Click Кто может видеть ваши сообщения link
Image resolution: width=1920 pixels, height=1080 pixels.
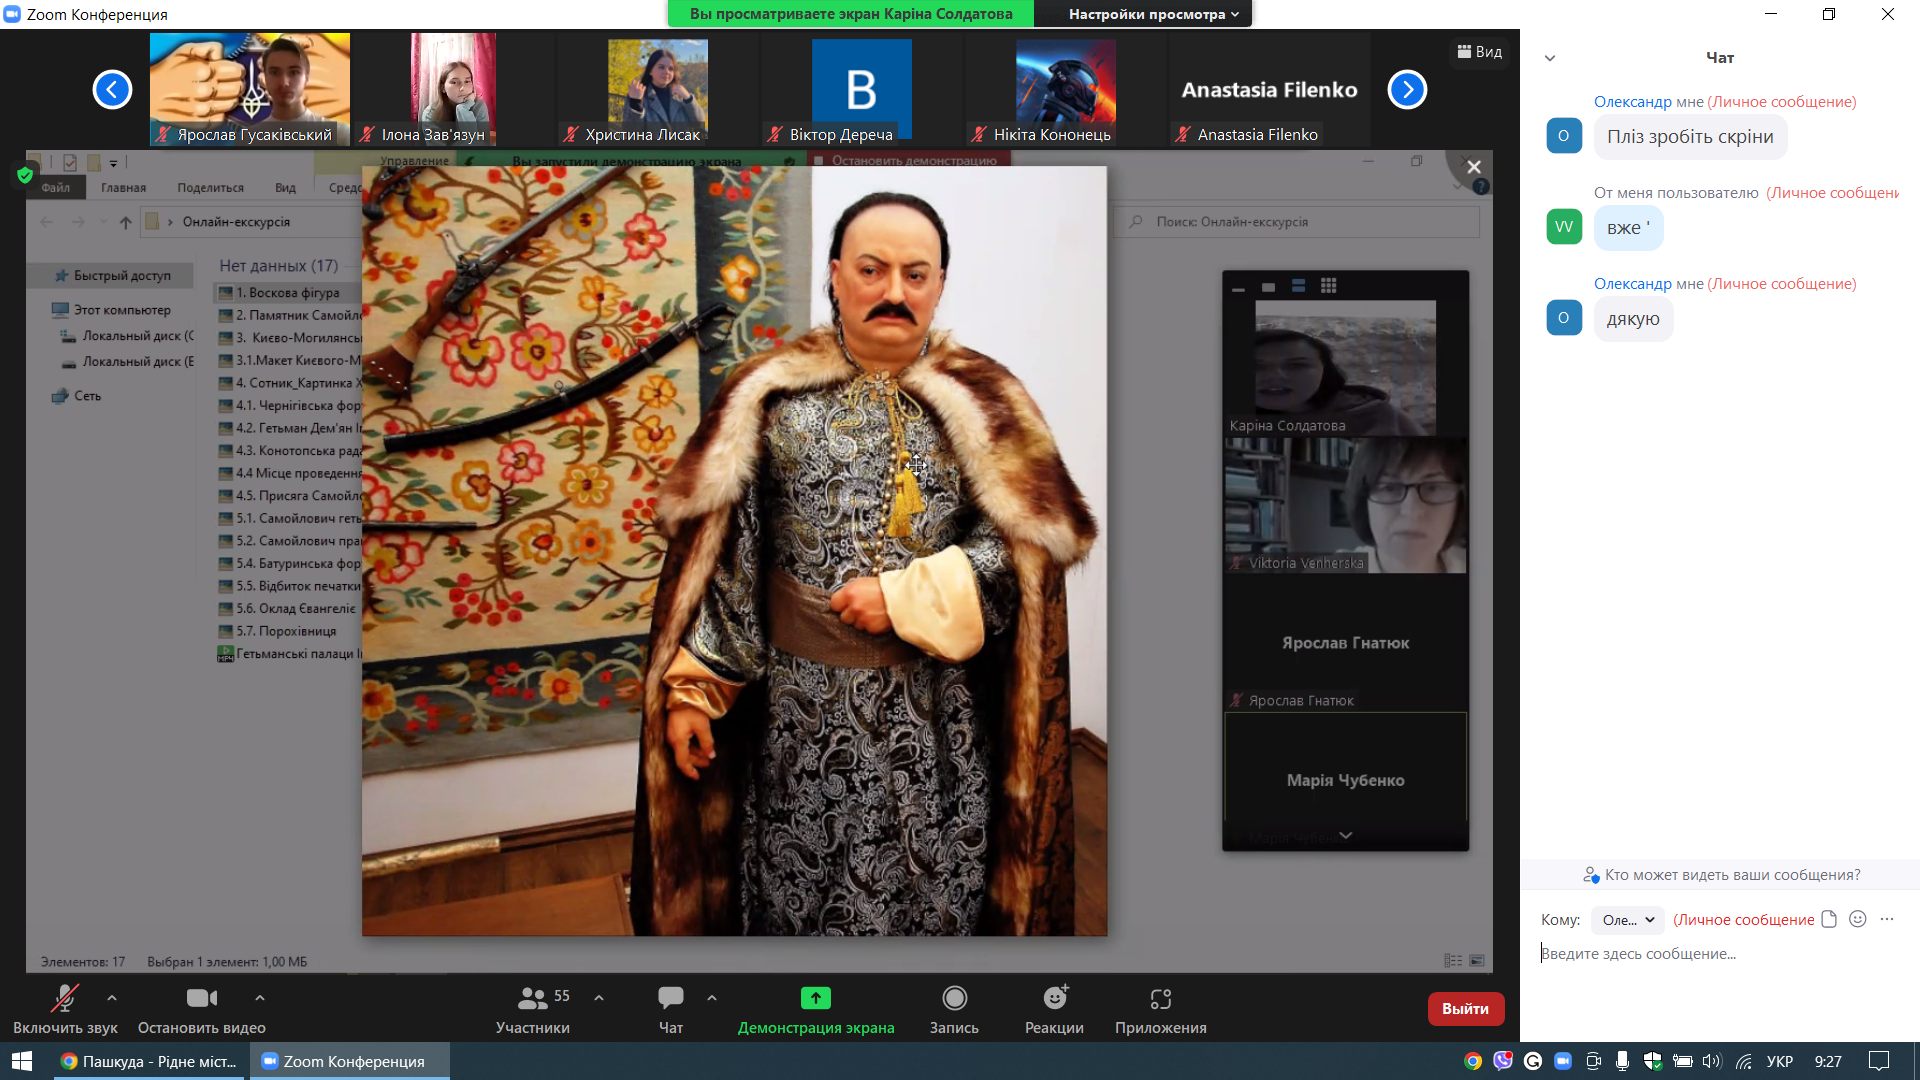tap(1731, 875)
